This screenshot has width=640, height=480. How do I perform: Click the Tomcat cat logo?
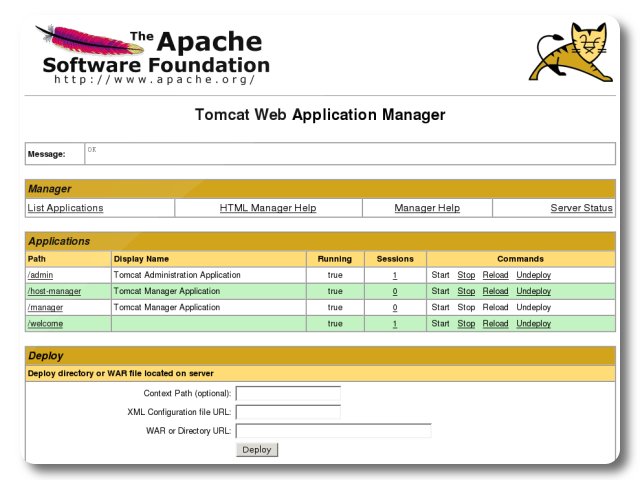(571, 51)
